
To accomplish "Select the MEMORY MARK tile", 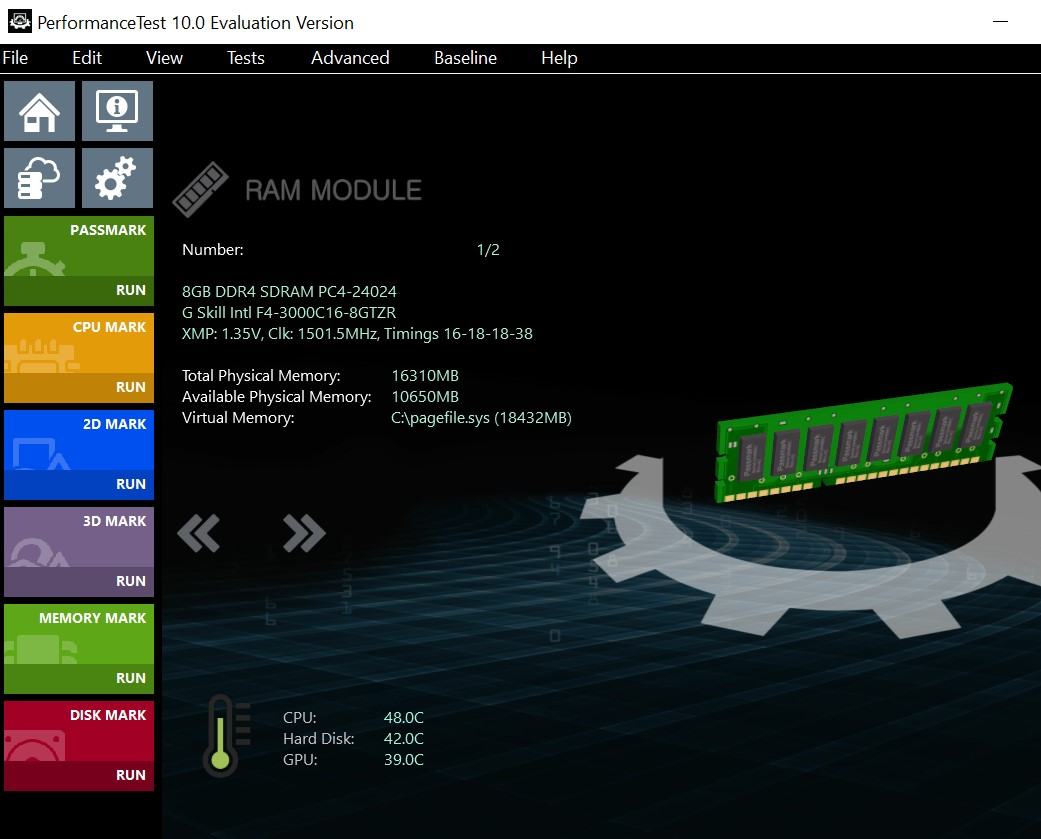I will coord(79,634).
